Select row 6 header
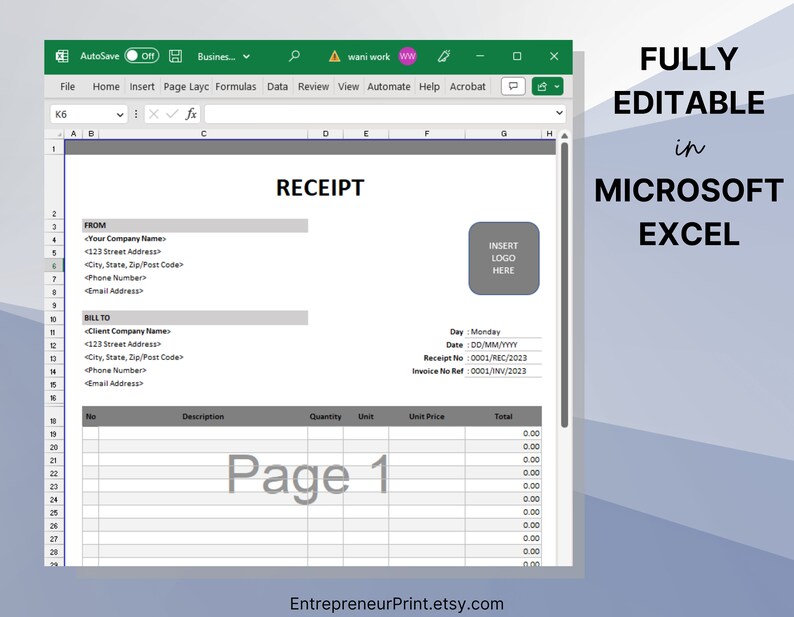This screenshot has height=617, width=794. [x=54, y=265]
